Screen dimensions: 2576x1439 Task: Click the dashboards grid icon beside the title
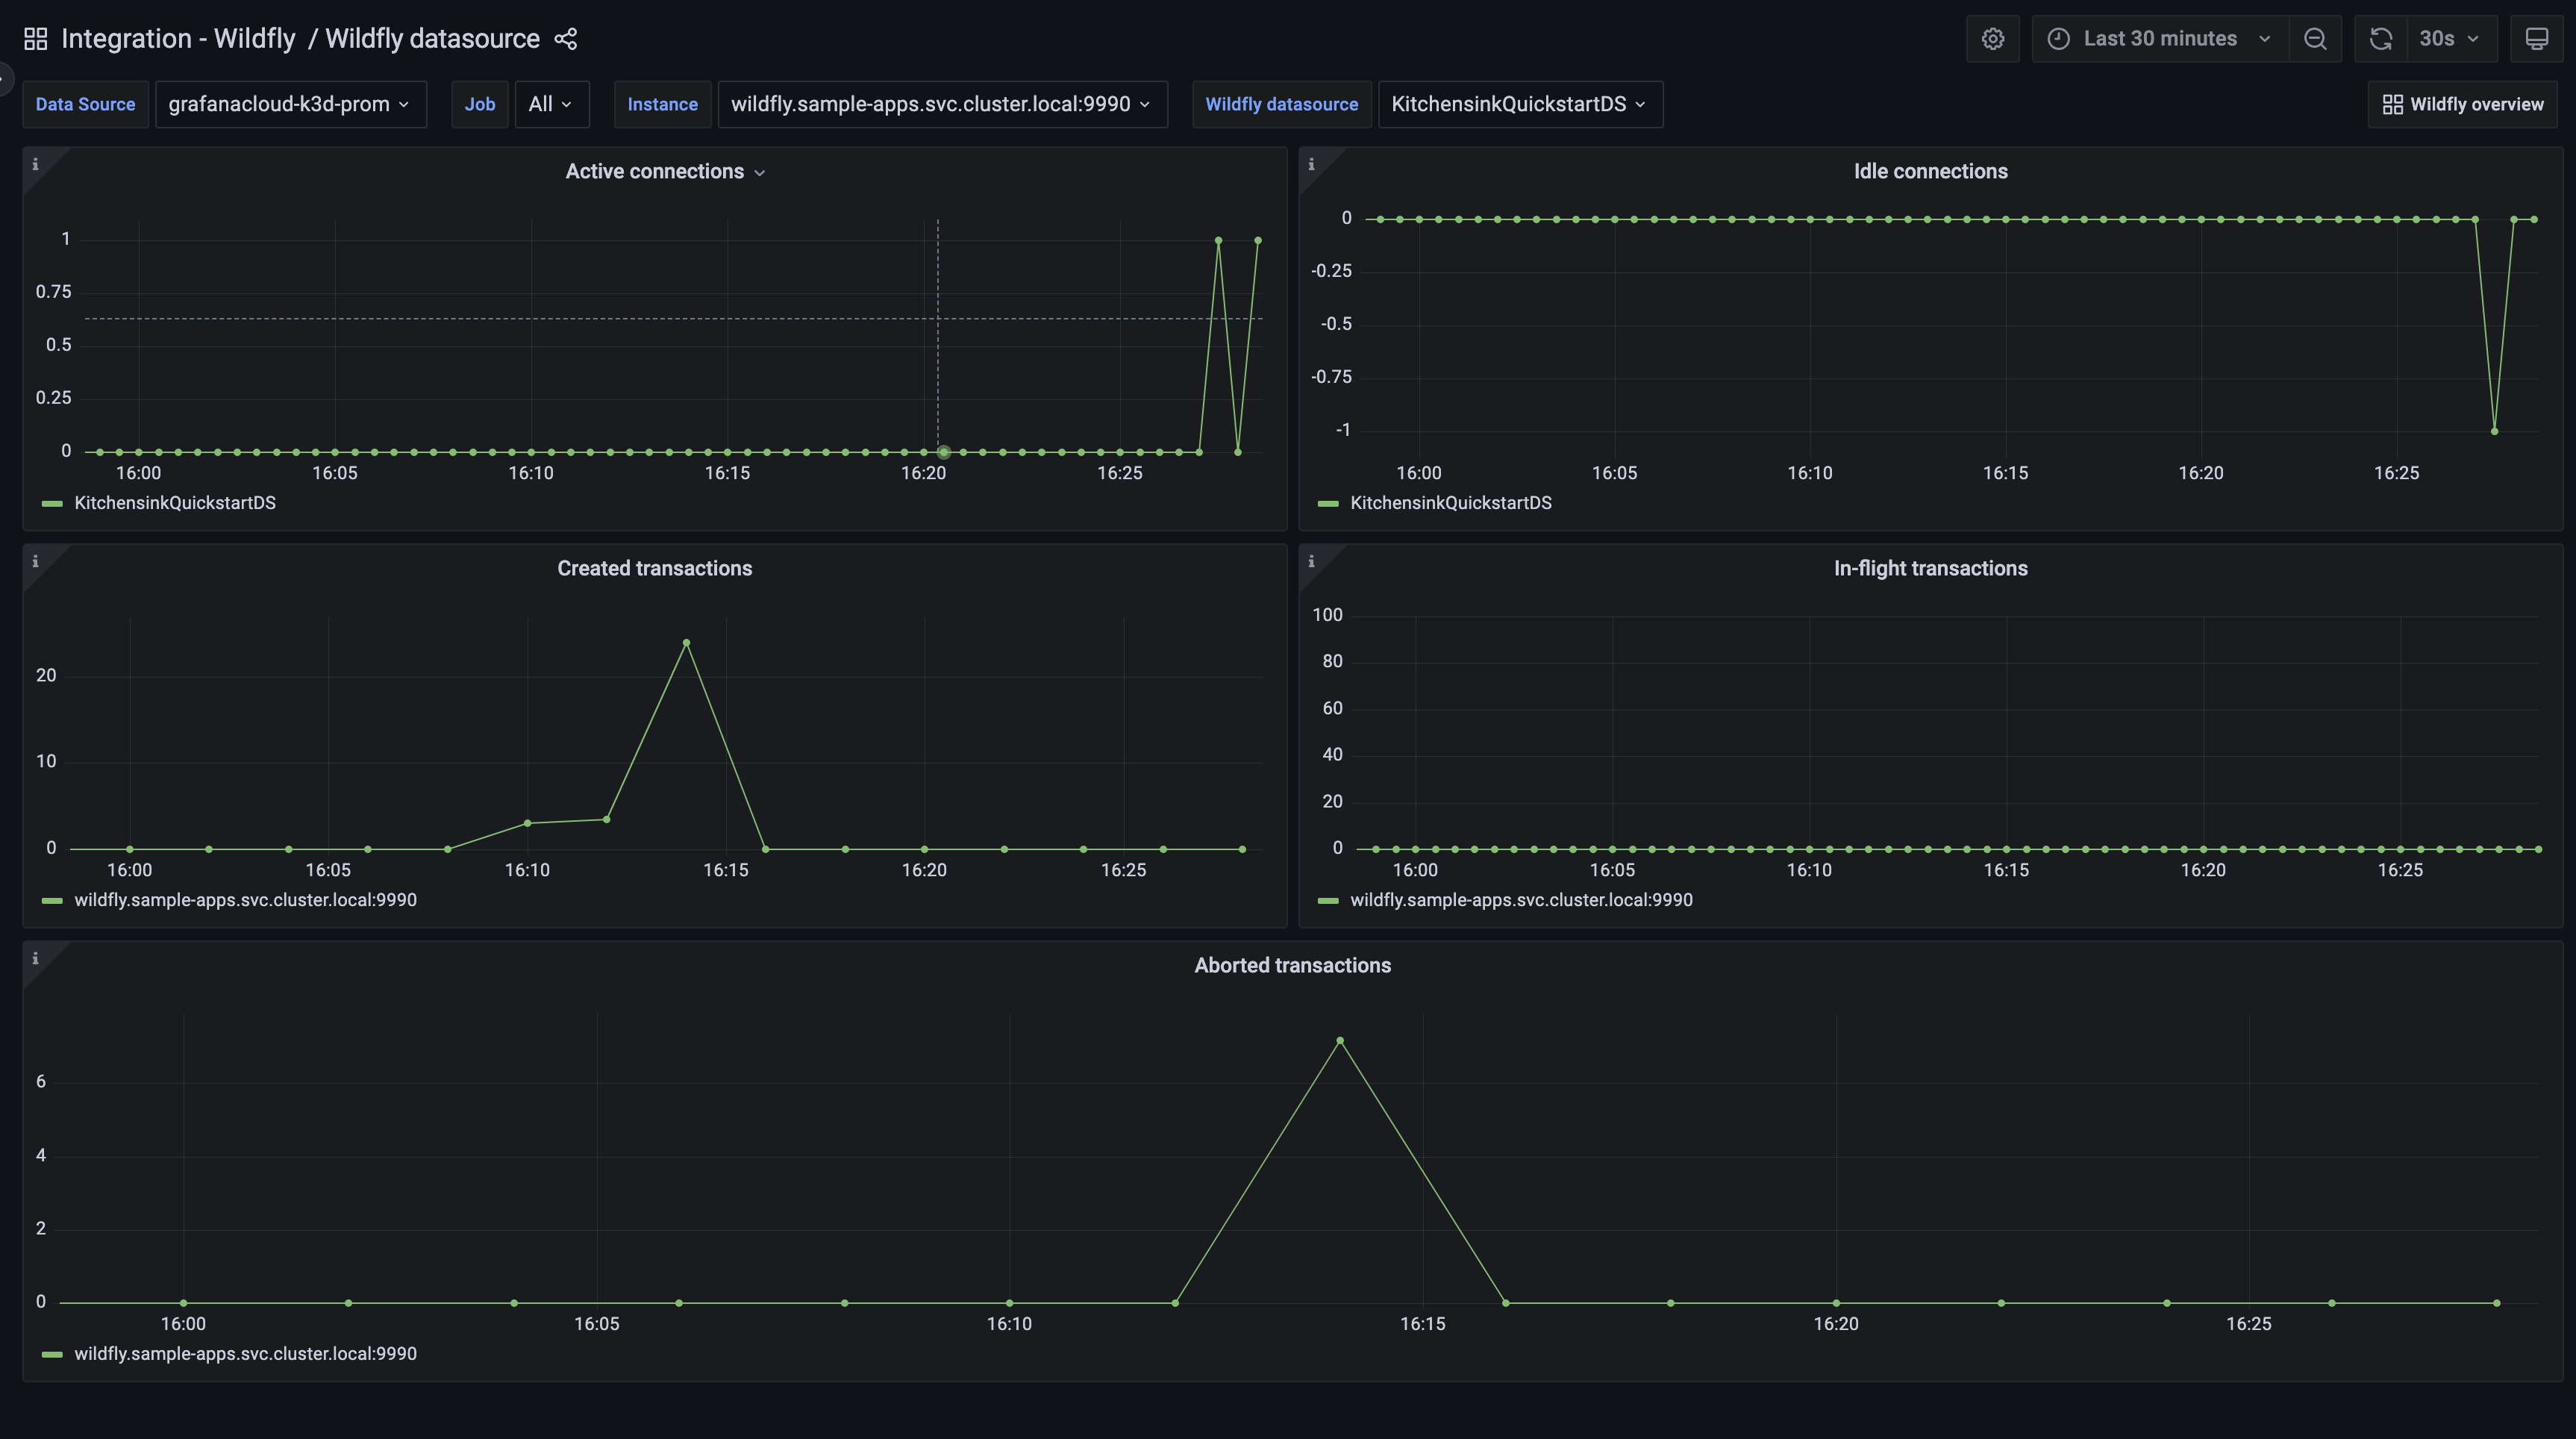[x=35, y=37]
